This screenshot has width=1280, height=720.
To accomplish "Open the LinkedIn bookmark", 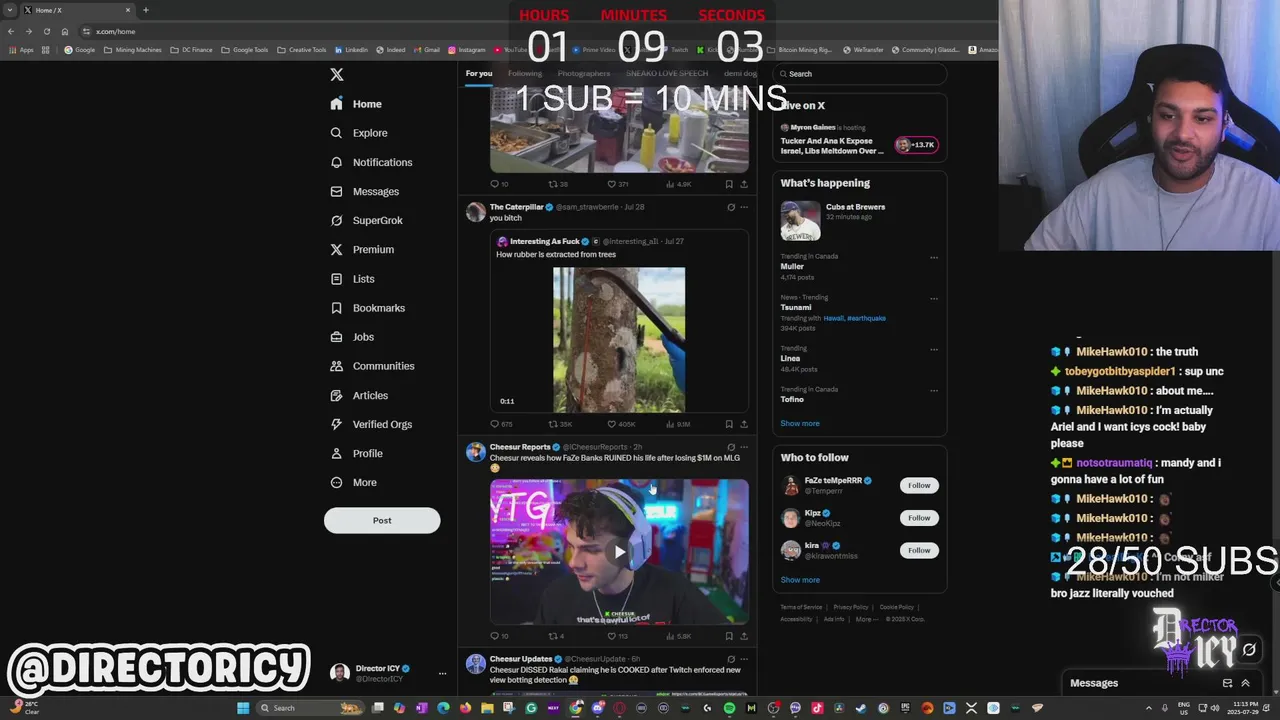I will point(351,50).
